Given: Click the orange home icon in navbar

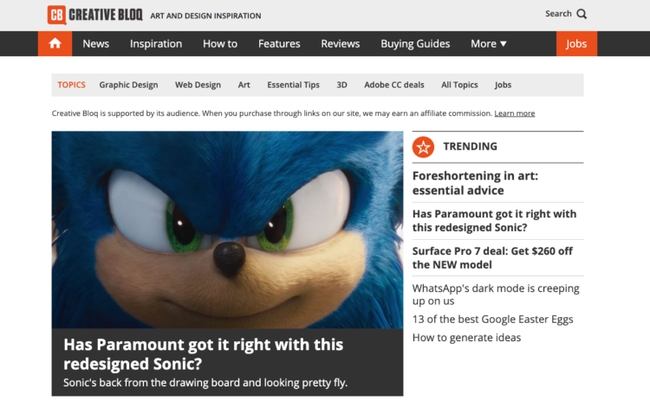Looking at the screenshot, I should coord(55,44).
